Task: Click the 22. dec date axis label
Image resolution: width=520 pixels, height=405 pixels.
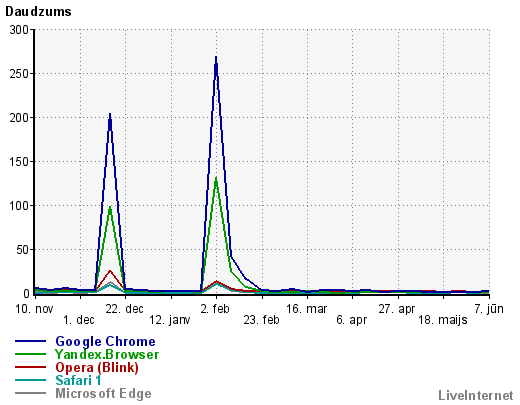Action: (124, 309)
